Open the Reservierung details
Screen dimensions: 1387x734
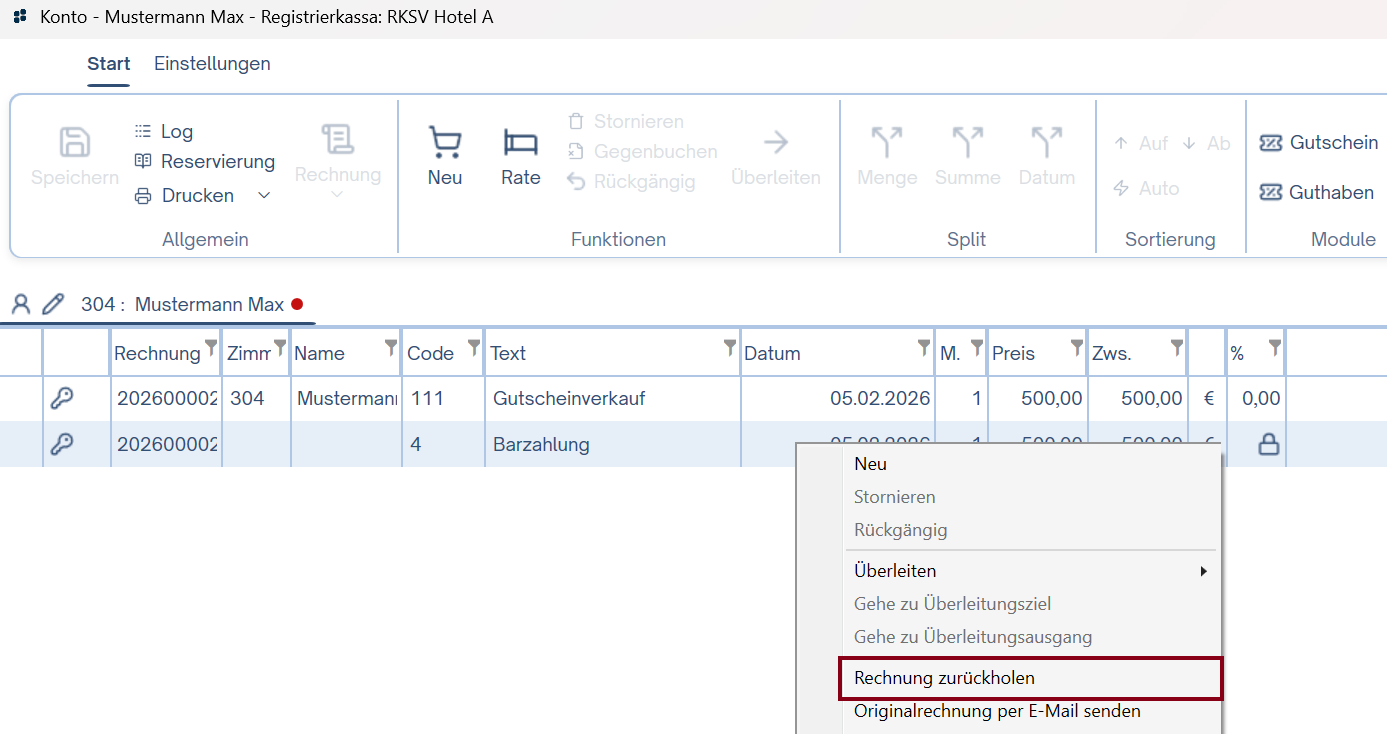coord(204,161)
